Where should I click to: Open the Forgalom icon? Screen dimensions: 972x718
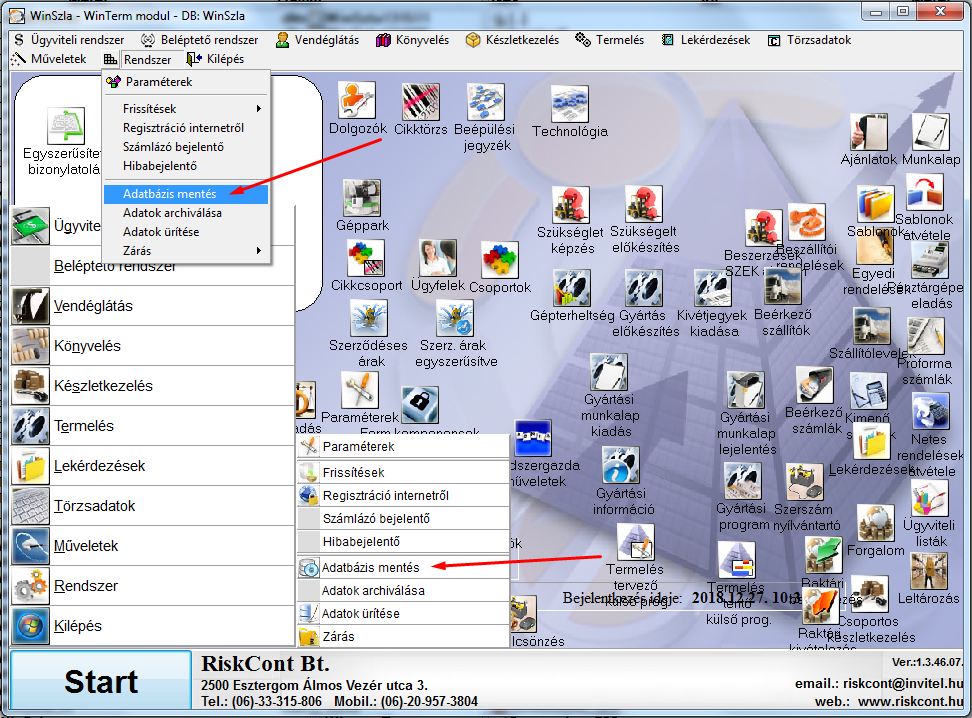tap(875, 524)
